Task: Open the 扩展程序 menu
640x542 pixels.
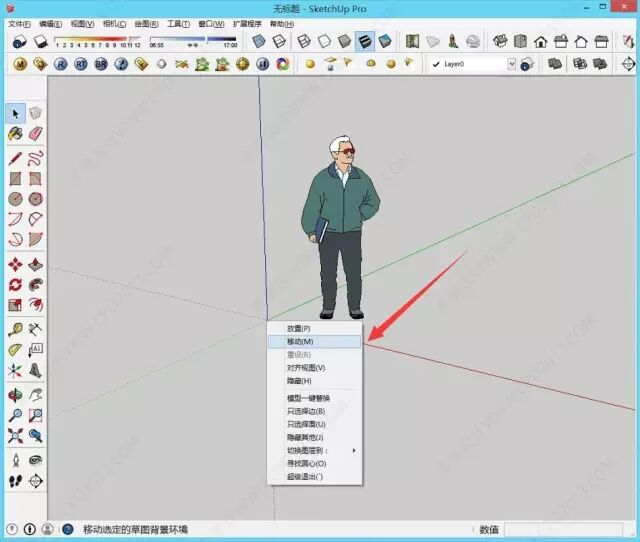Action: [247, 24]
